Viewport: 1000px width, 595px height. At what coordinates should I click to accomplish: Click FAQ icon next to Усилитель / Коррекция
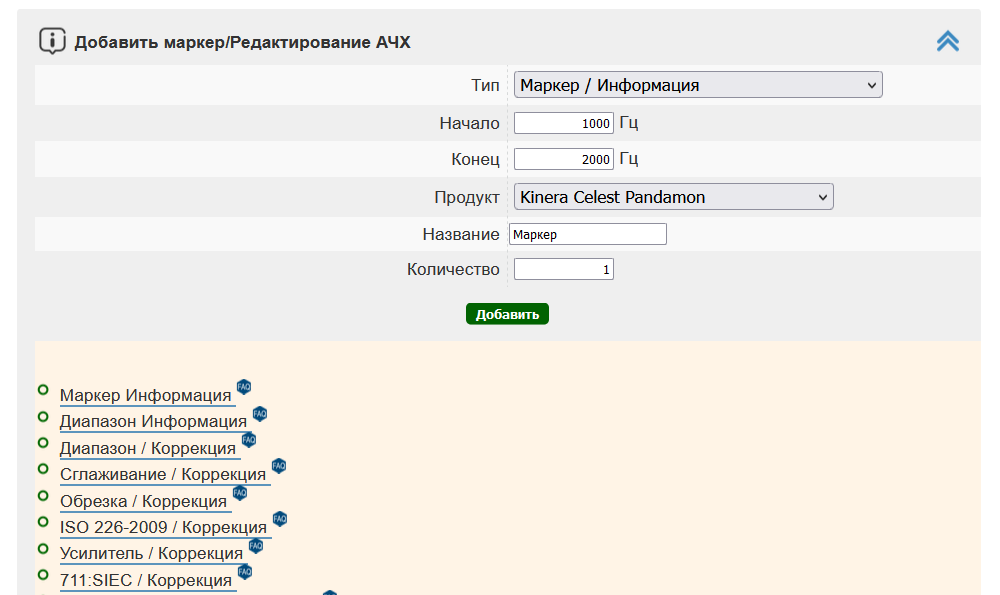point(256,545)
